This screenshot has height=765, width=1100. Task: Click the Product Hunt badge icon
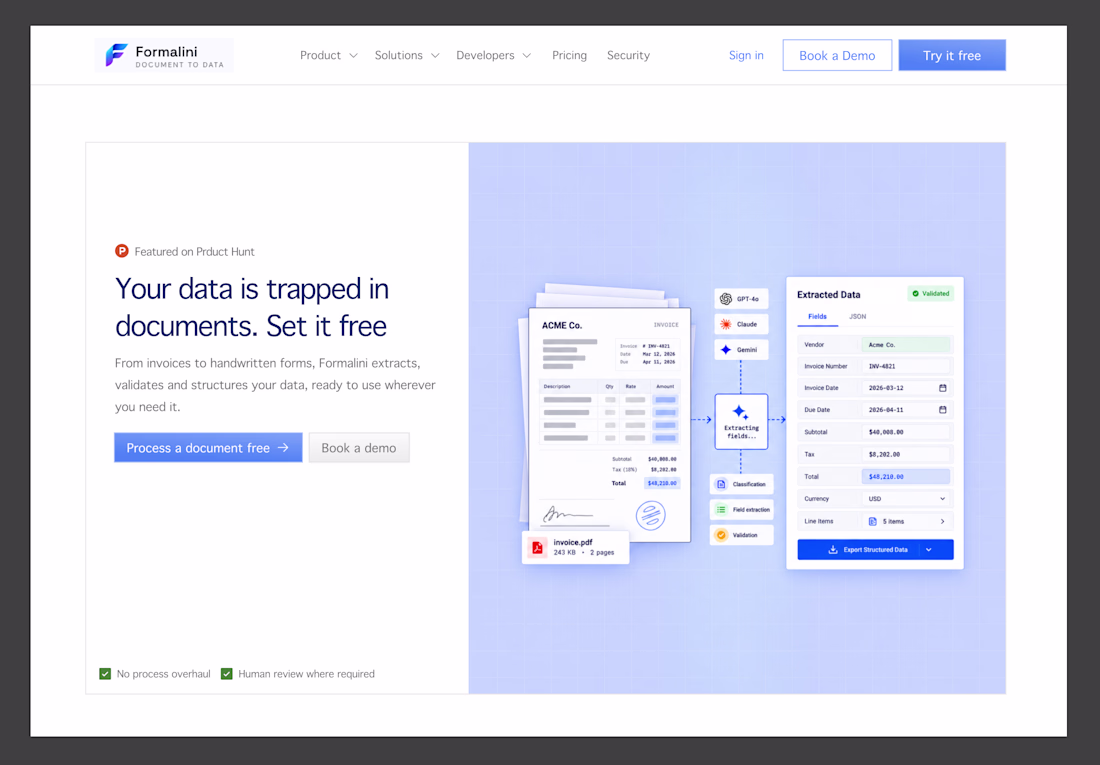122,251
